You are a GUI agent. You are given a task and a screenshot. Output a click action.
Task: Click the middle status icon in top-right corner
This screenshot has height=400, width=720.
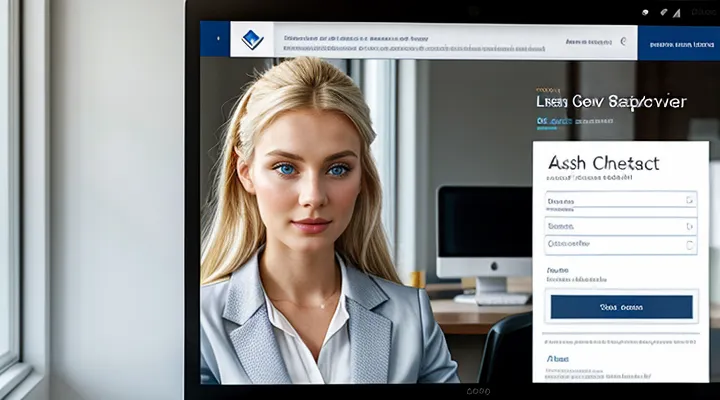click(x=661, y=12)
